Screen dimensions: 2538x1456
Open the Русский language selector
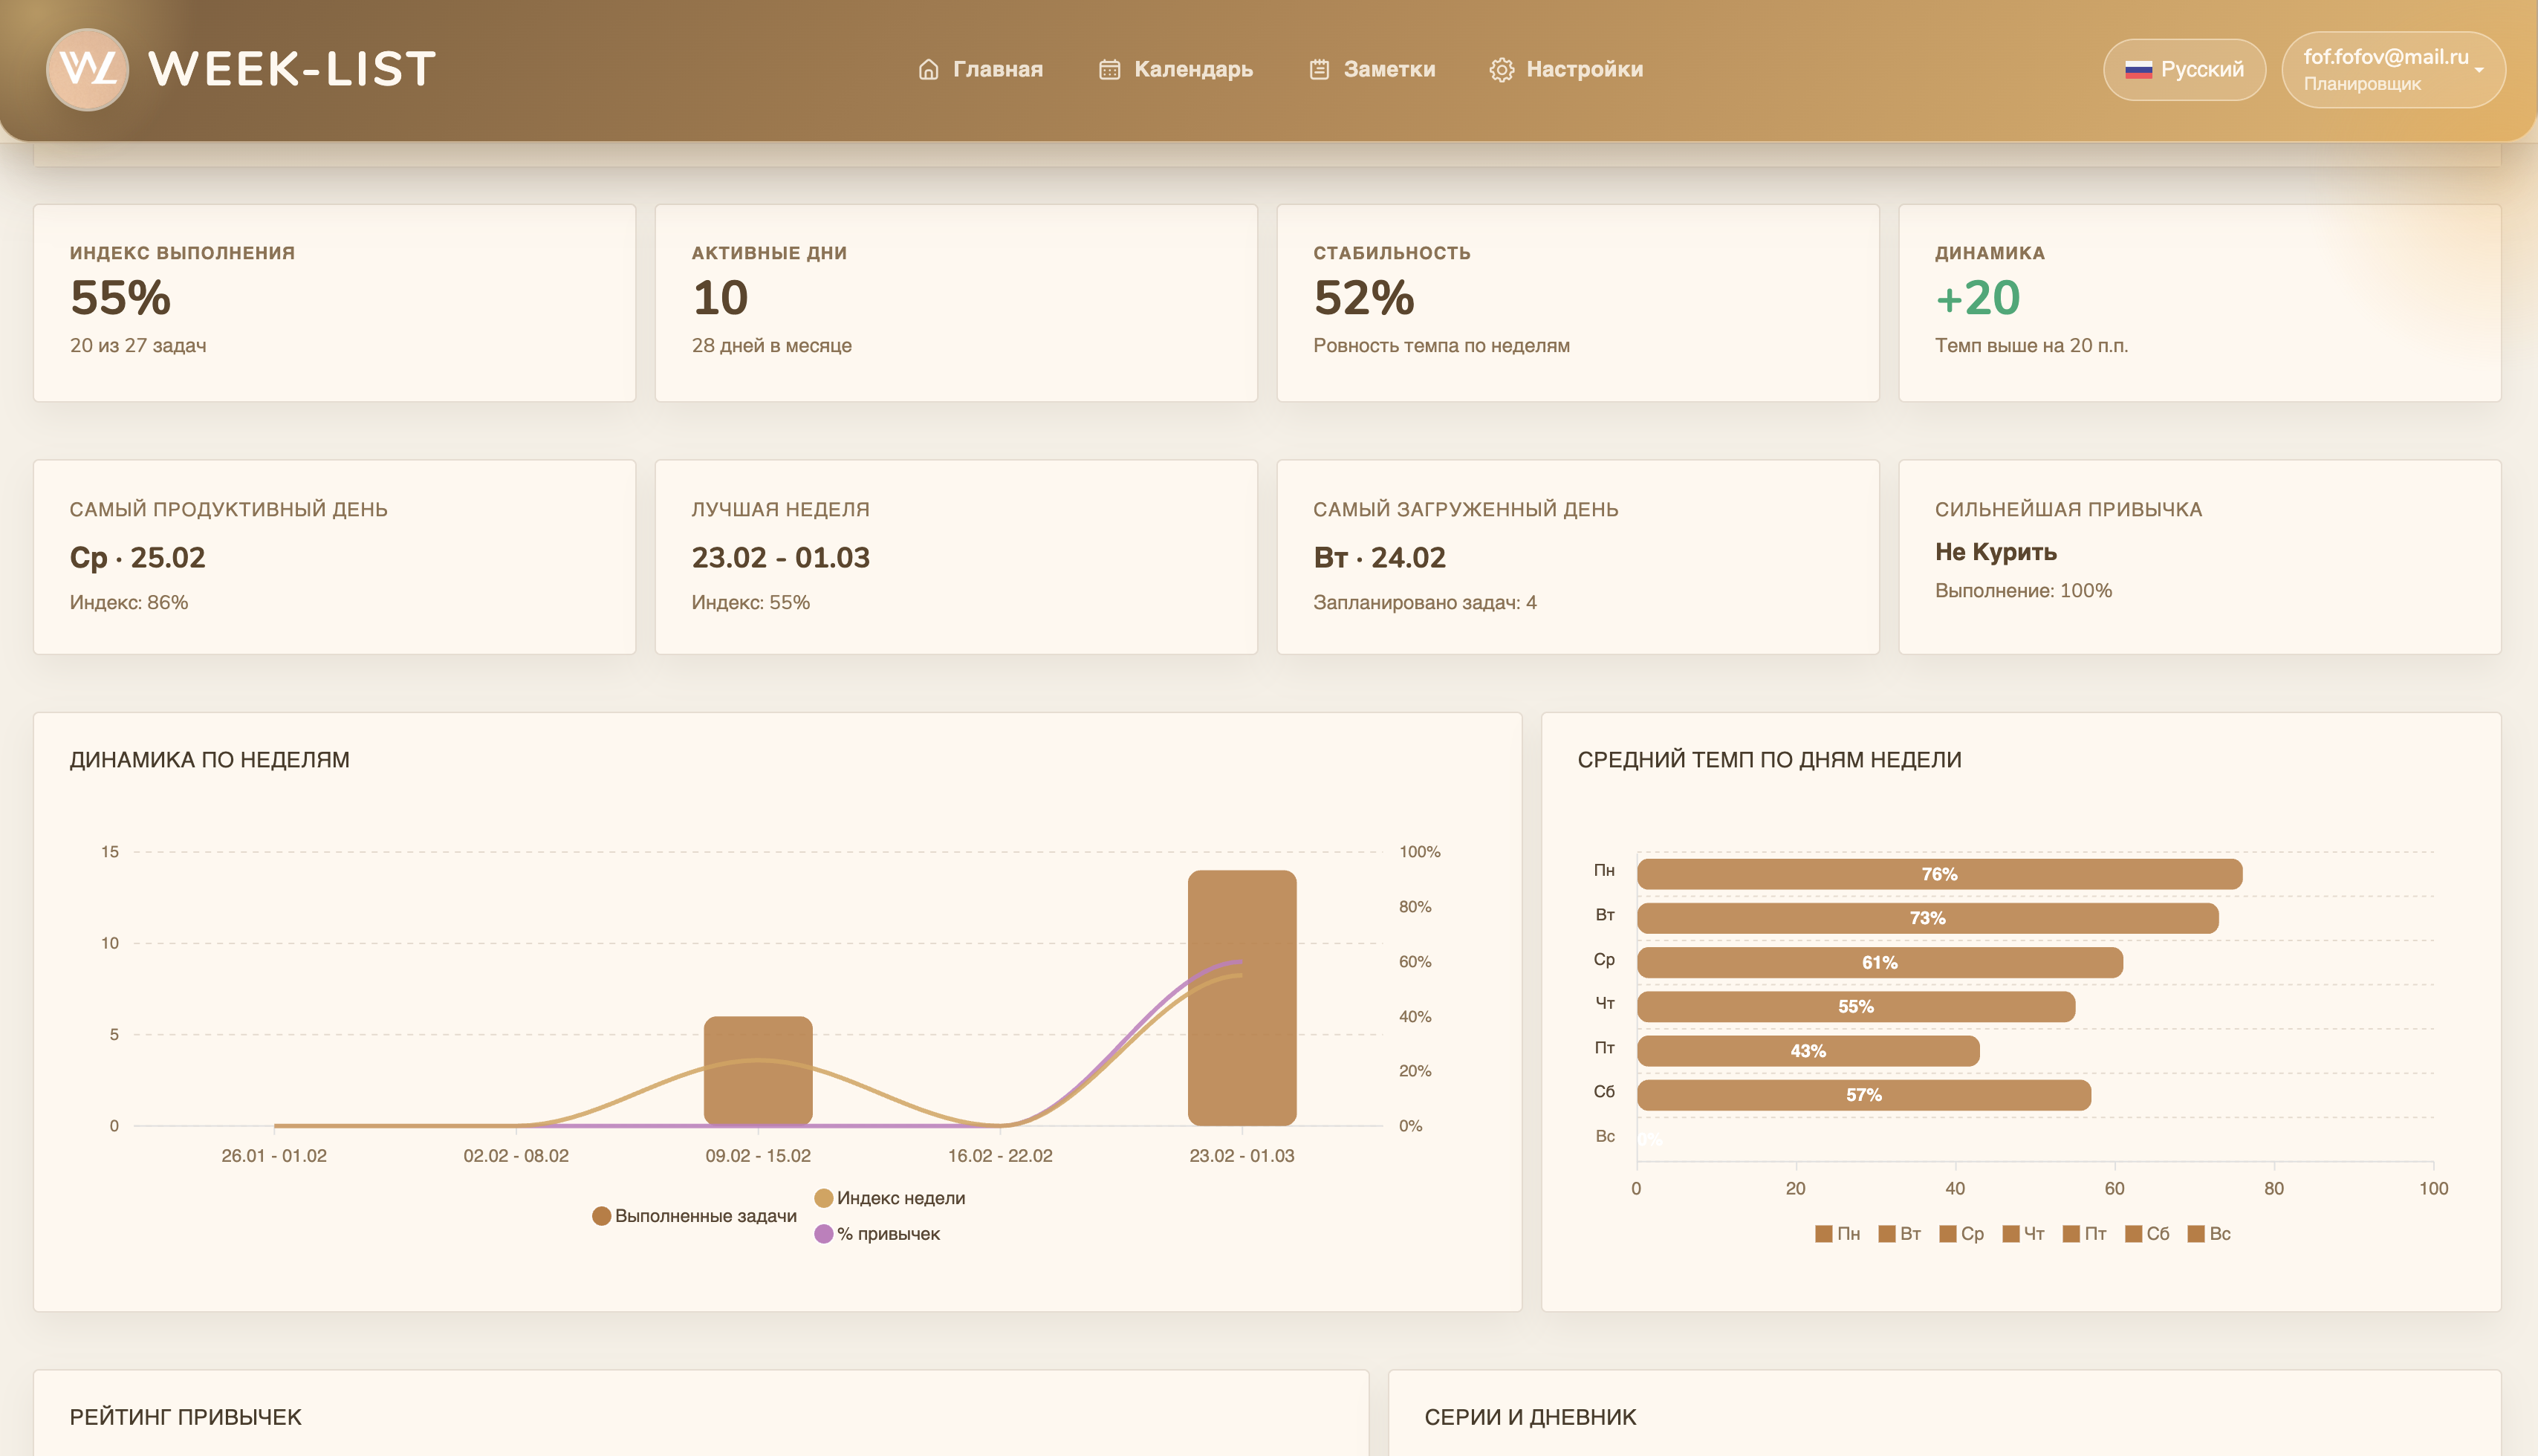(2200, 69)
